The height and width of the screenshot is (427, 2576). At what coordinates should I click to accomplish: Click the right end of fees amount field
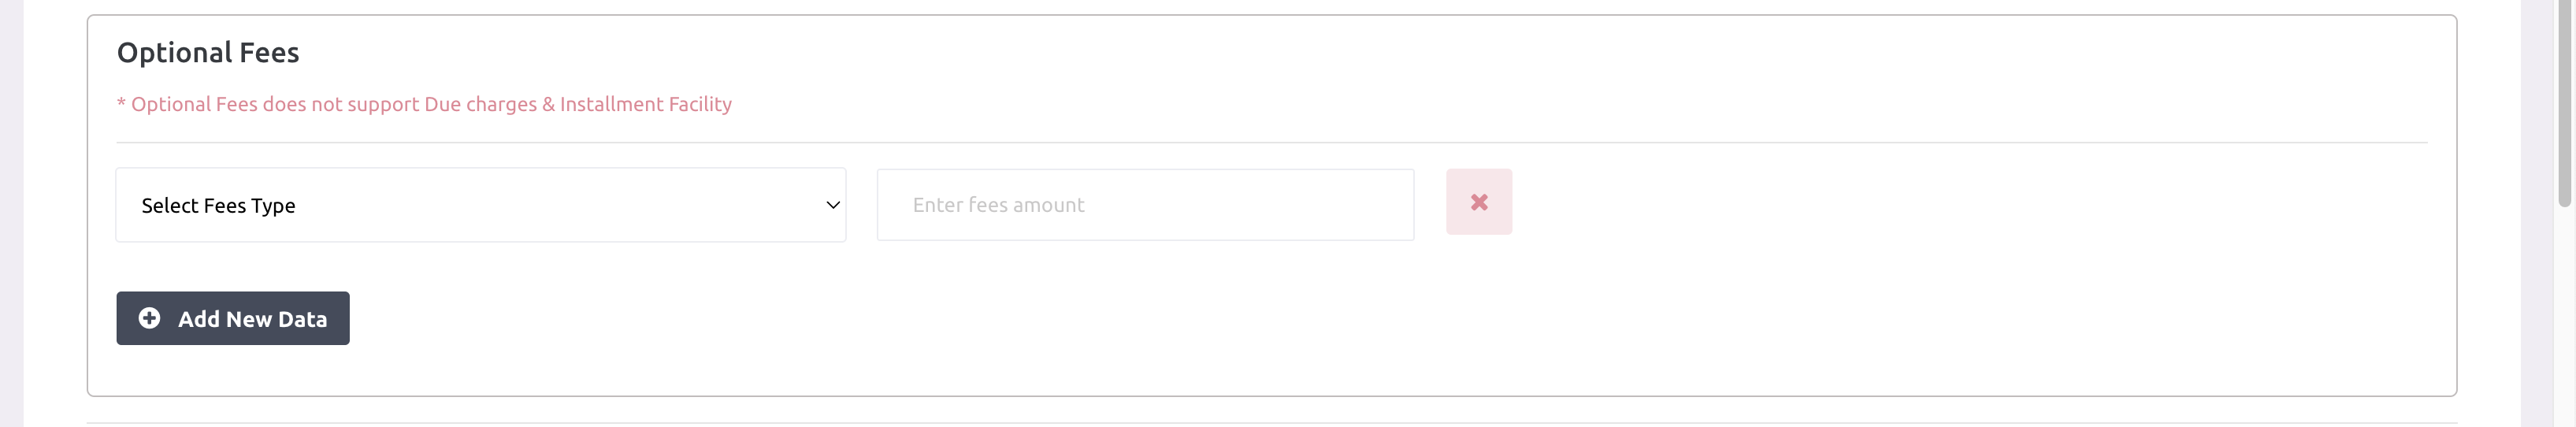tap(1390, 205)
